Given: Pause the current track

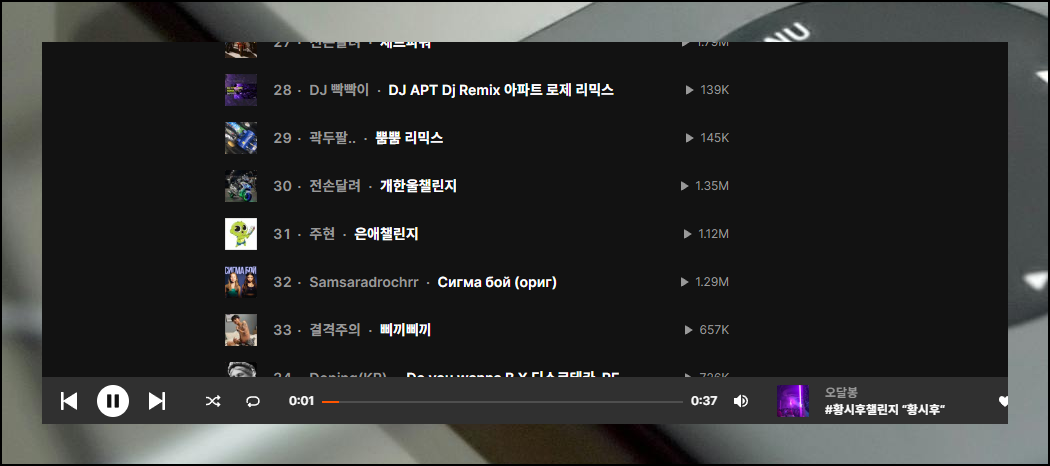Looking at the screenshot, I should [x=113, y=401].
